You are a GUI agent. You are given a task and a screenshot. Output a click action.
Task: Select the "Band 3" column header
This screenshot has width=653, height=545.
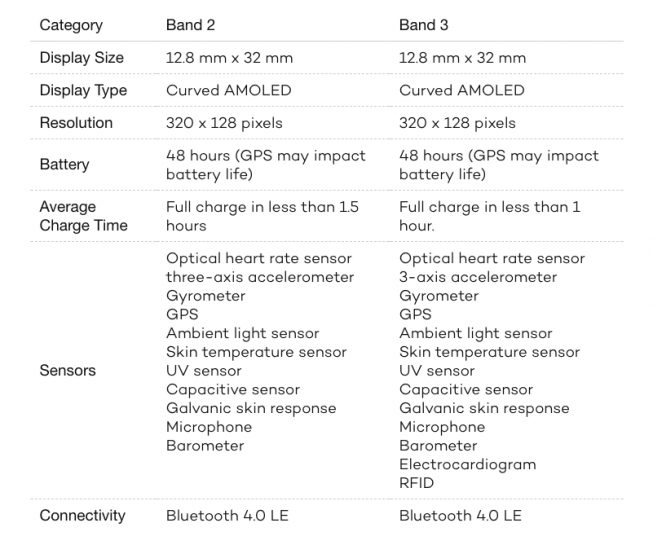[x=424, y=25]
